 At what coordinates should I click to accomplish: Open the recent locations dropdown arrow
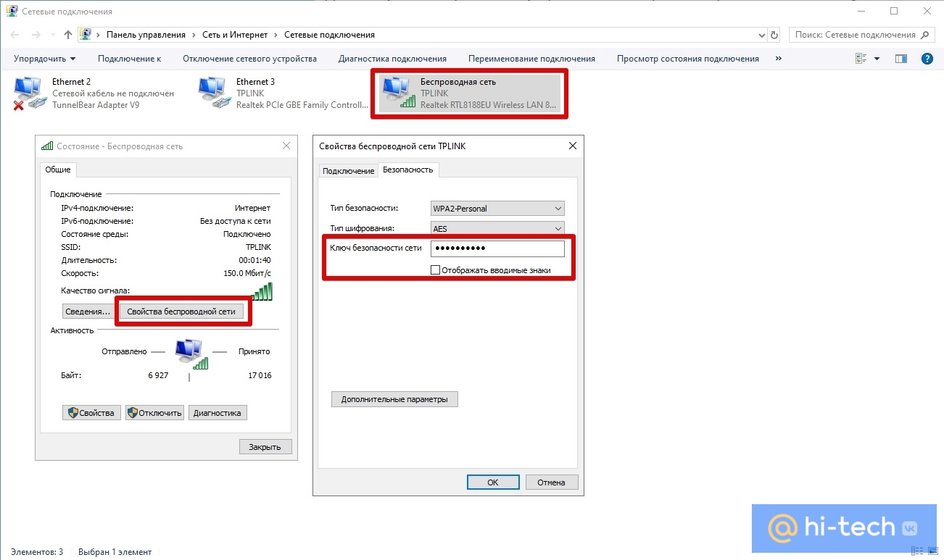[x=52, y=35]
